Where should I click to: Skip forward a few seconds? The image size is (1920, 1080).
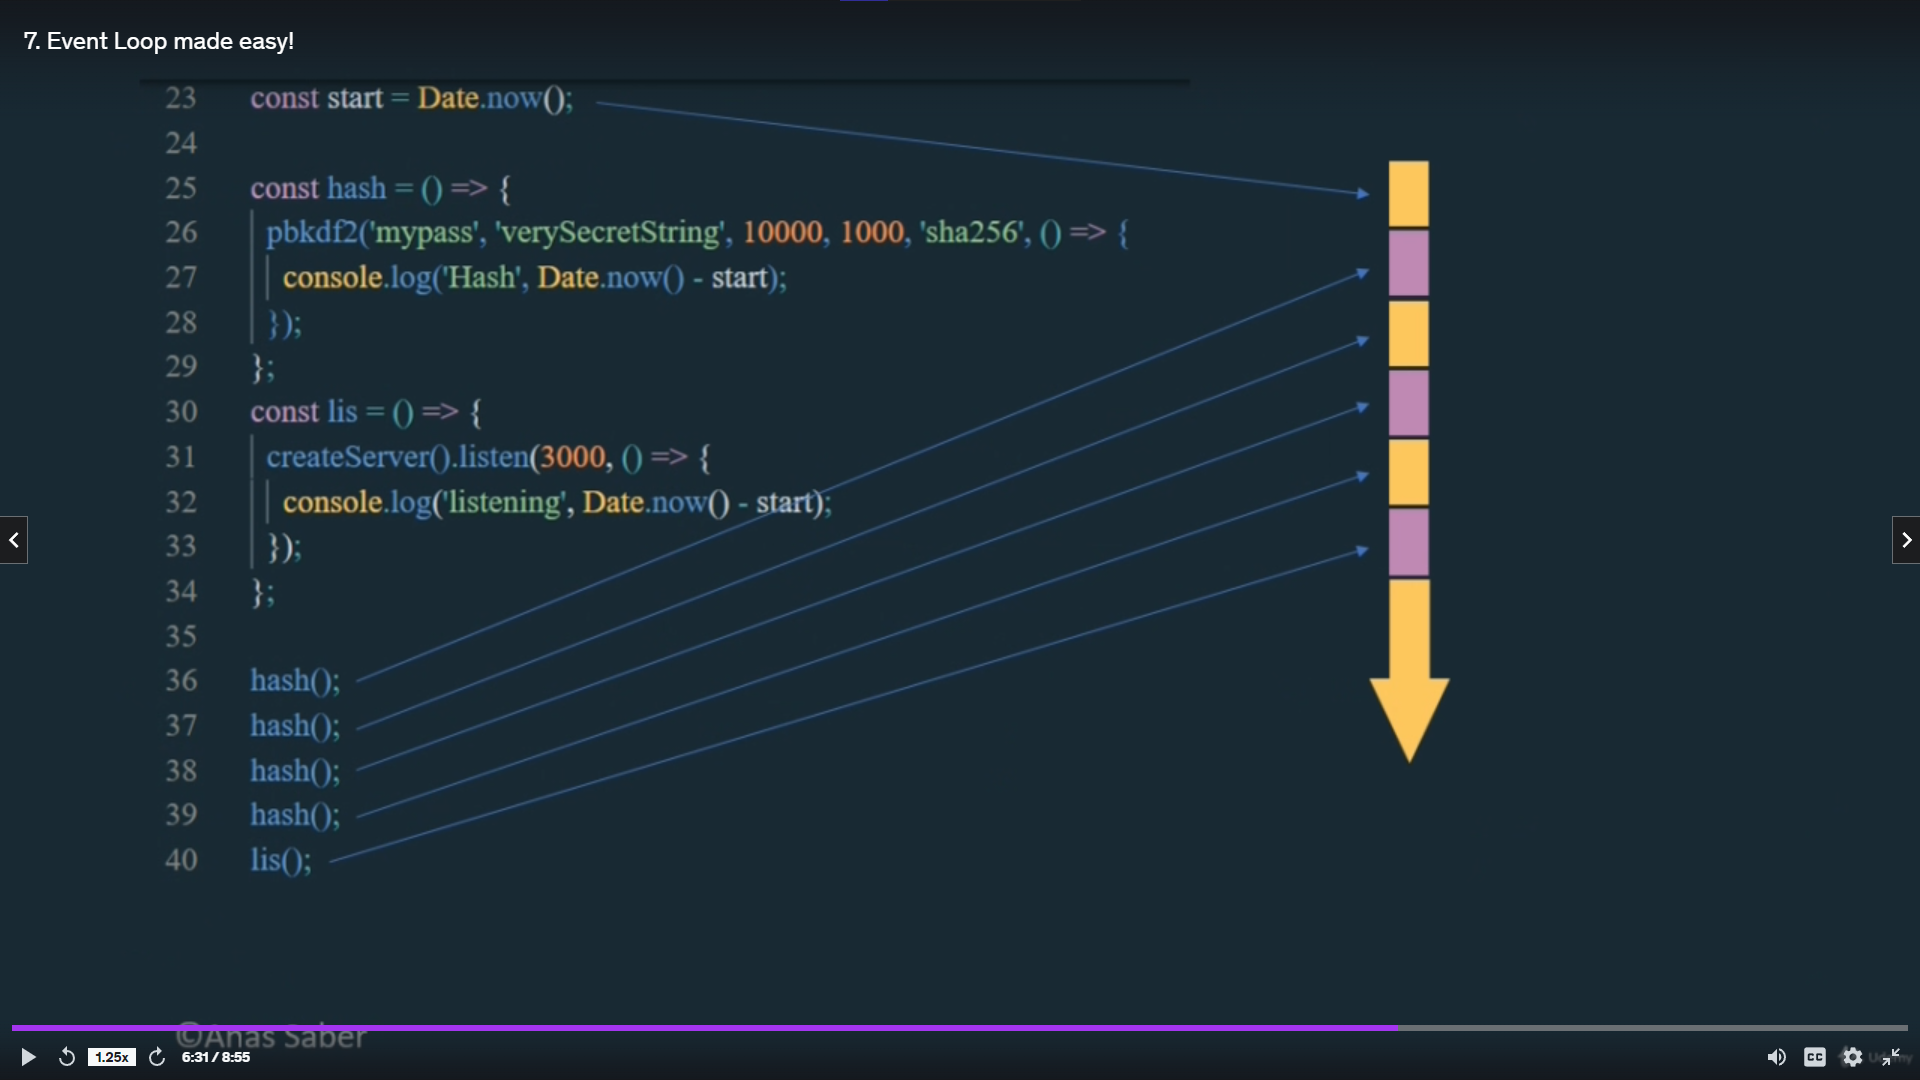click(157, 1057)
